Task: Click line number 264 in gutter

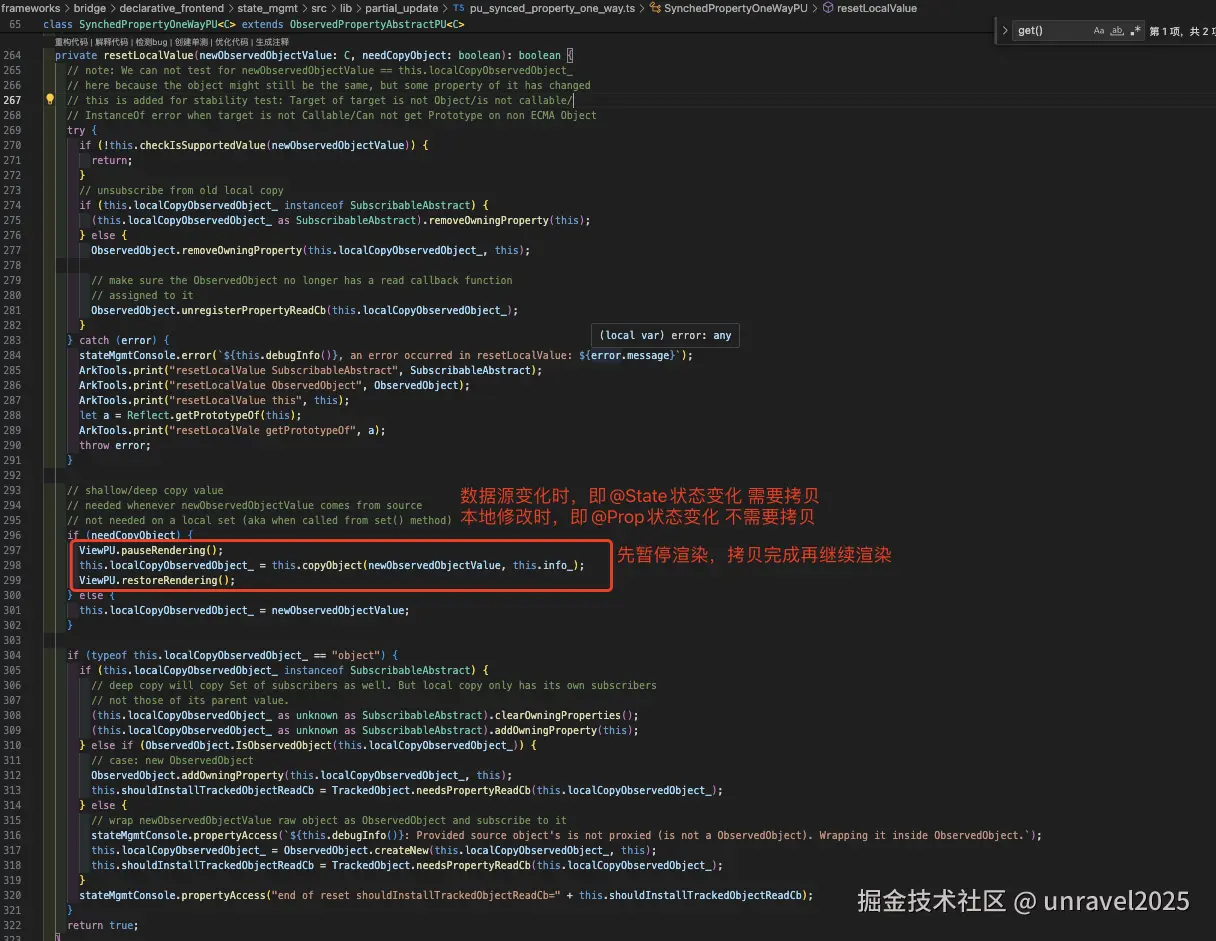Action: [x=12, y=55]
